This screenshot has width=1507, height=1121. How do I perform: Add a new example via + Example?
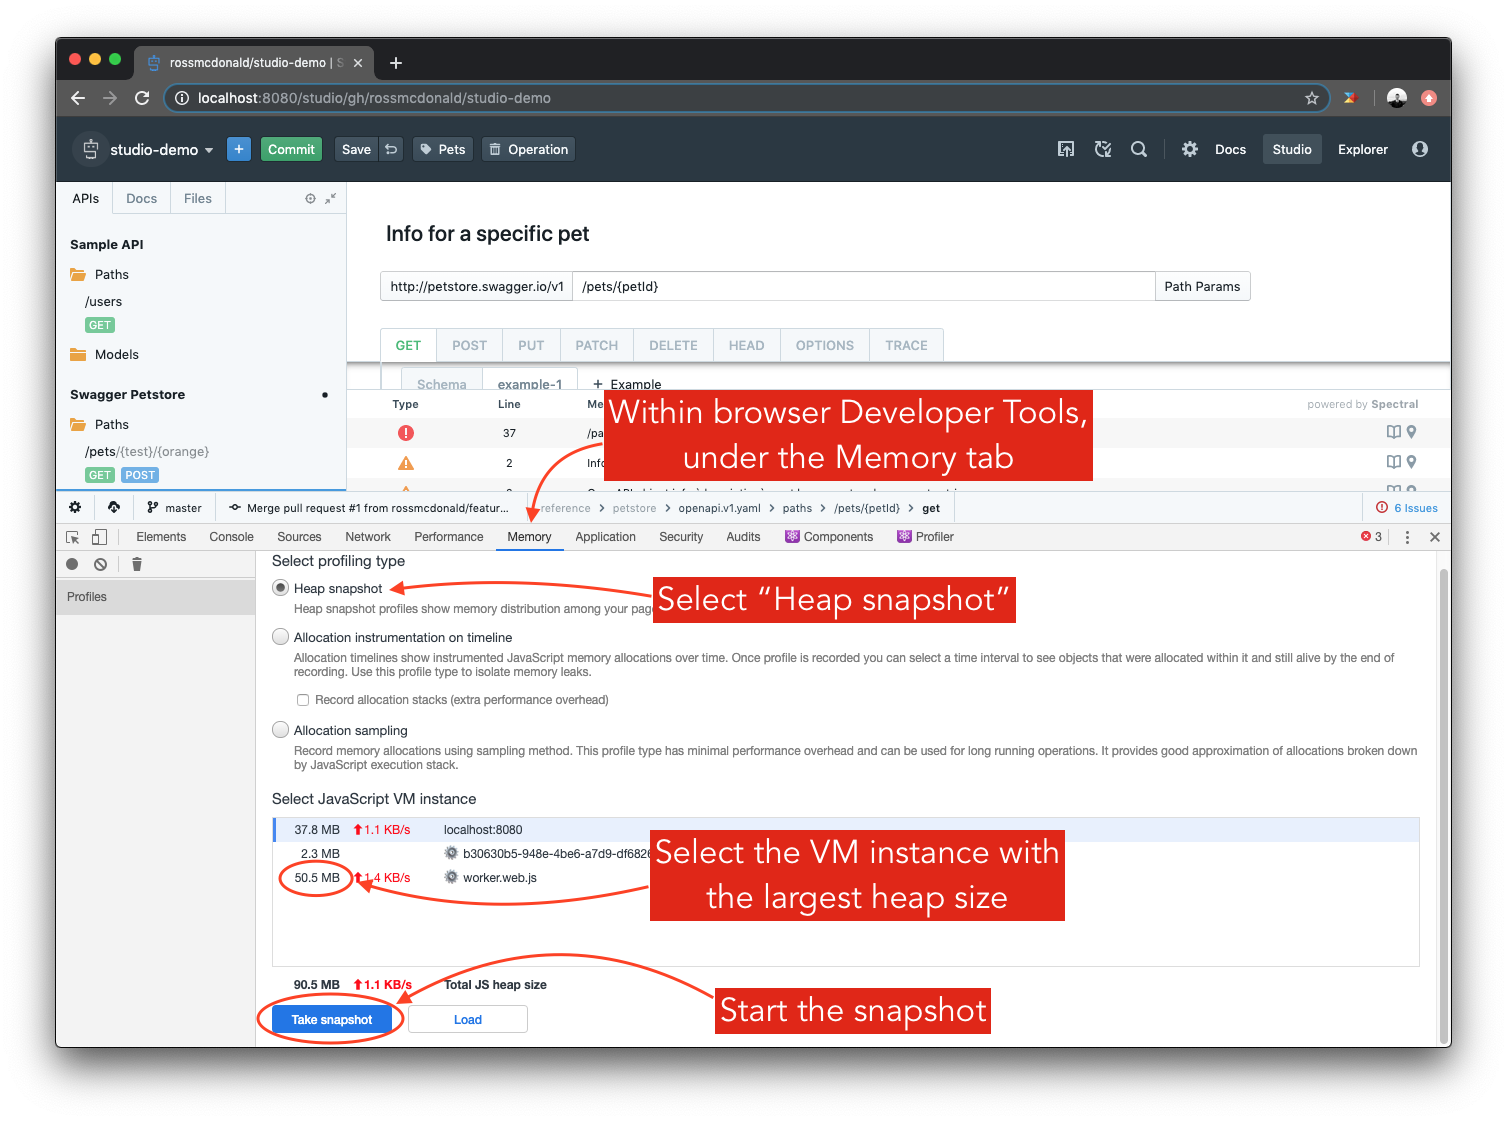pos(626,383)
